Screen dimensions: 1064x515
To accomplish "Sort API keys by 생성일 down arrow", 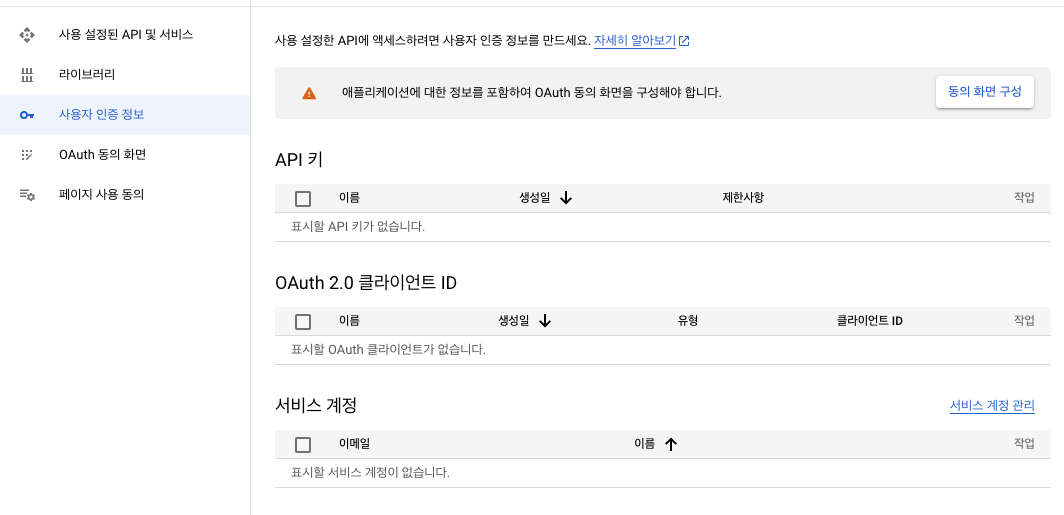I will pyautogui.click(x=566, y=198).
